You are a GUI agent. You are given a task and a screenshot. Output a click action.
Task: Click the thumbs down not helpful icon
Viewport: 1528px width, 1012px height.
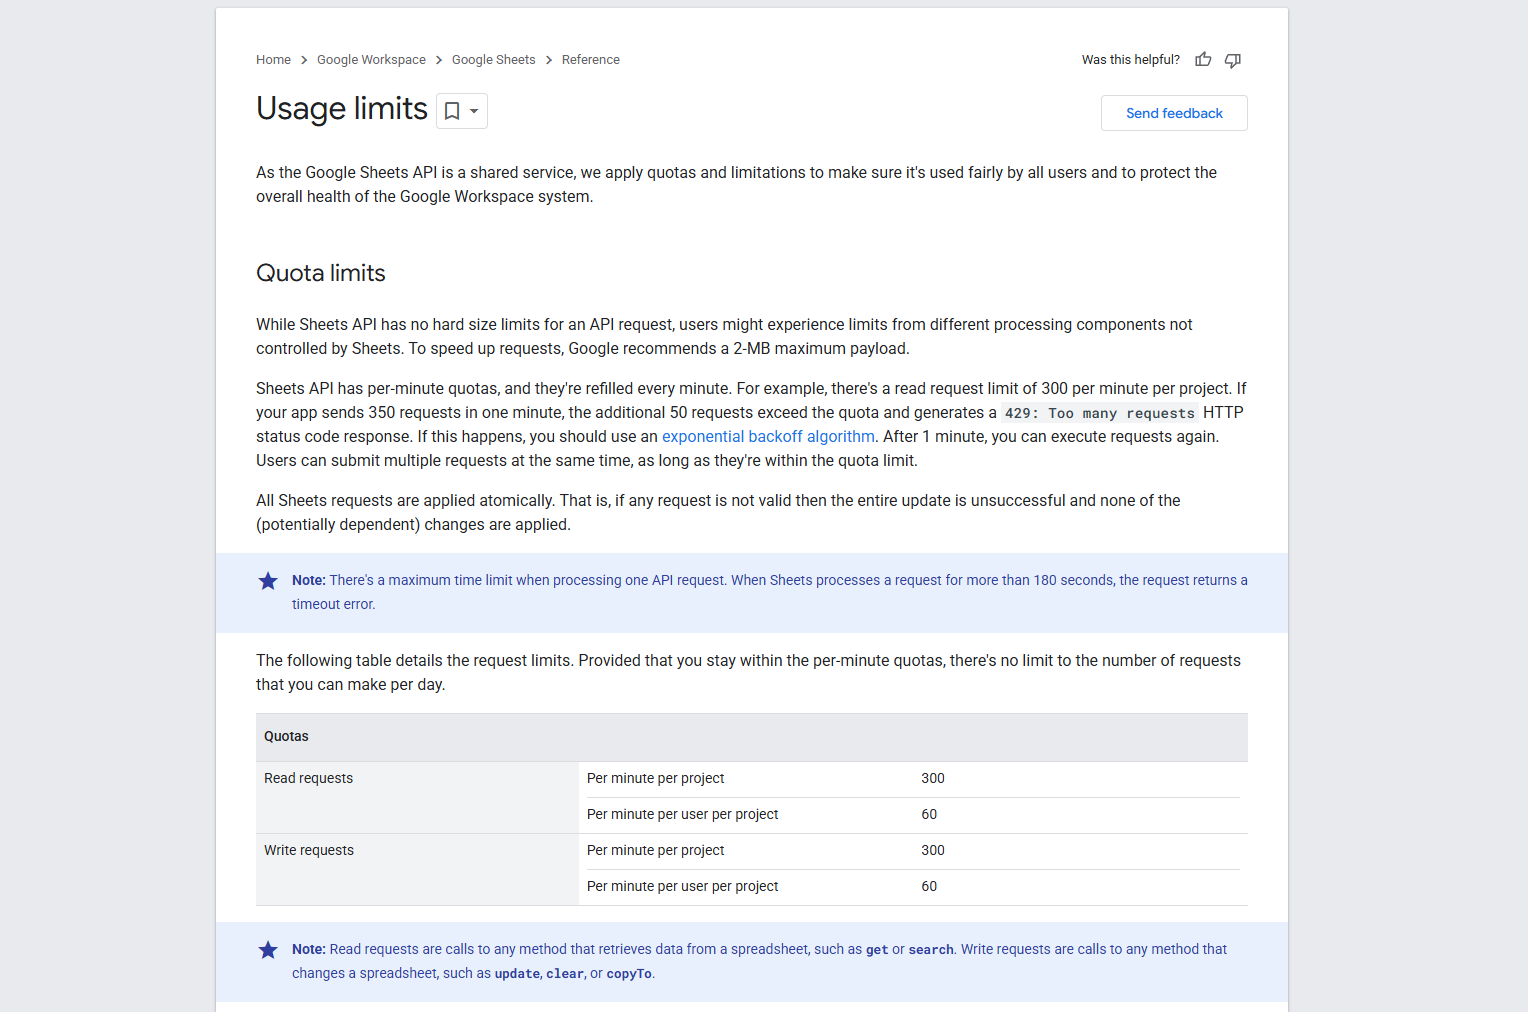[x=1233, y=60]
